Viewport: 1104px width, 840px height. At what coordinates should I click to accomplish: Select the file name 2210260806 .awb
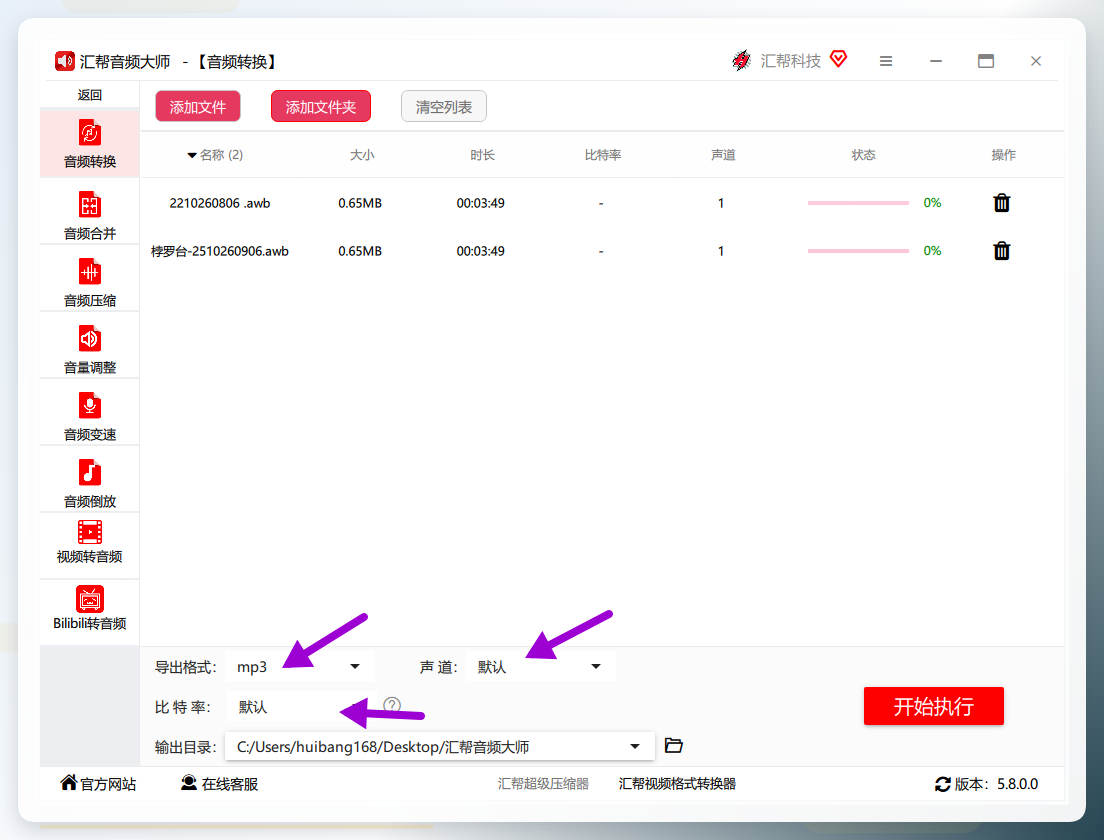tap(220, 203)
